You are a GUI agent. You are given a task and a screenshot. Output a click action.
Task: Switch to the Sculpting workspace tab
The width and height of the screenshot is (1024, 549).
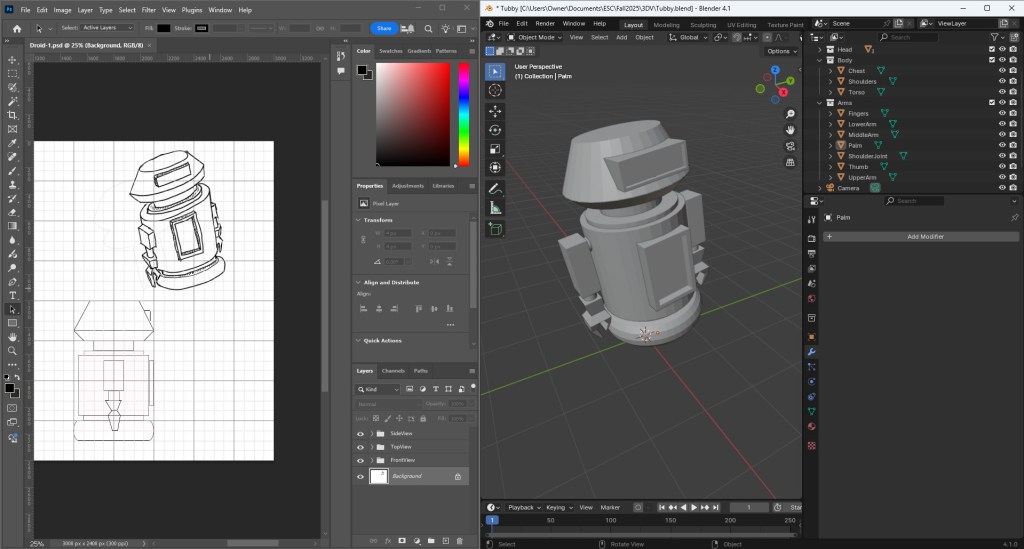[x=703, y=24]
